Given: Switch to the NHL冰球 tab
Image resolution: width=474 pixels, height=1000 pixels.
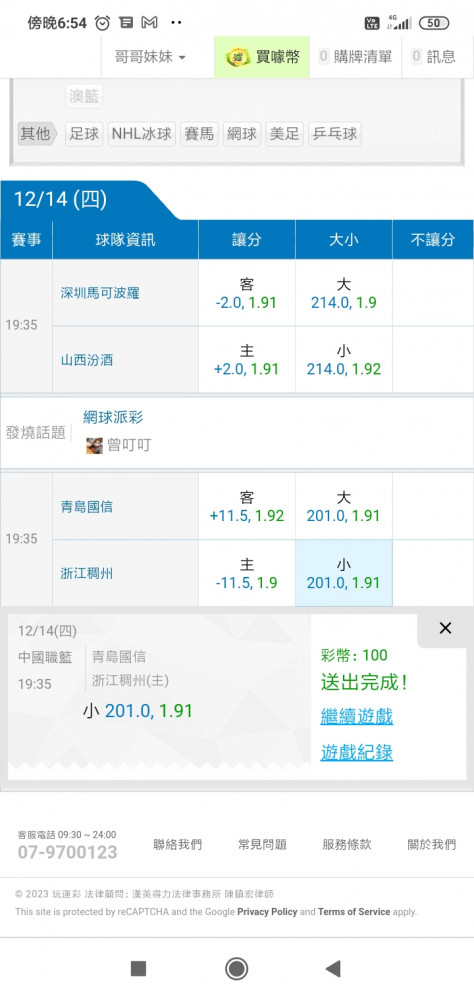Looking at the screenshot, I should click(142, 134).
